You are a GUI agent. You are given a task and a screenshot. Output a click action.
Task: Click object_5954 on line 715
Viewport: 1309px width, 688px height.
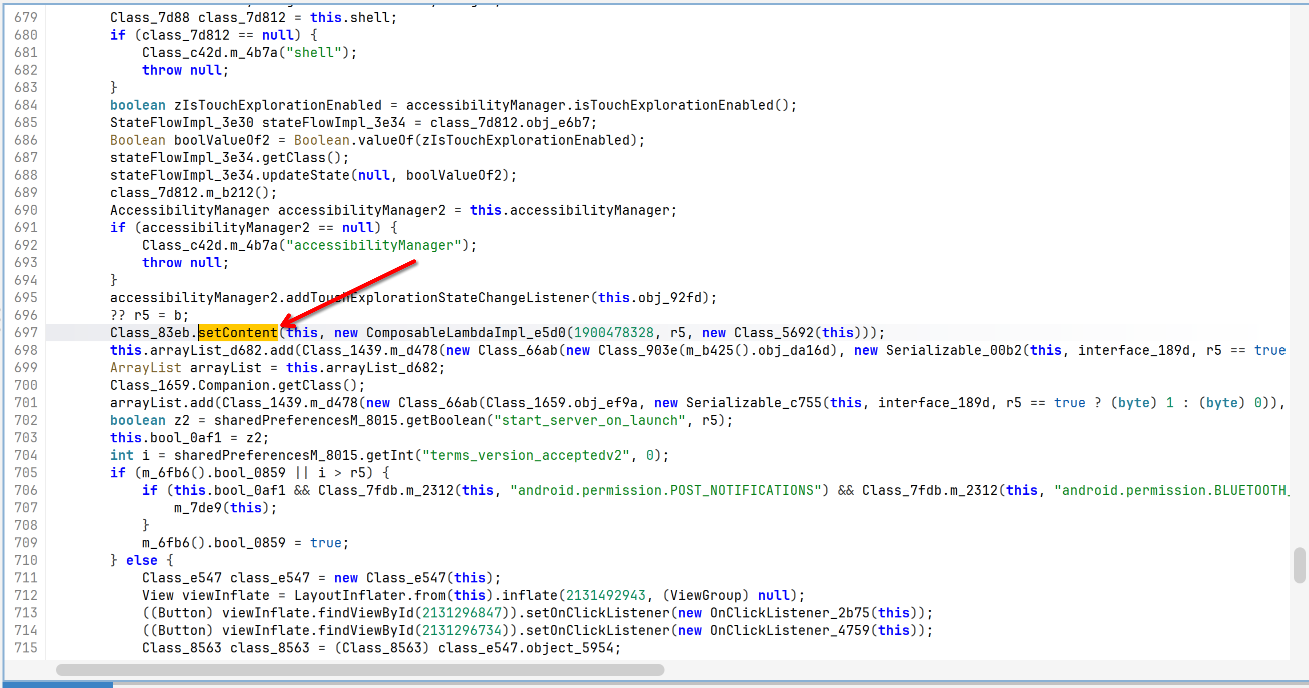coord(570,647)
